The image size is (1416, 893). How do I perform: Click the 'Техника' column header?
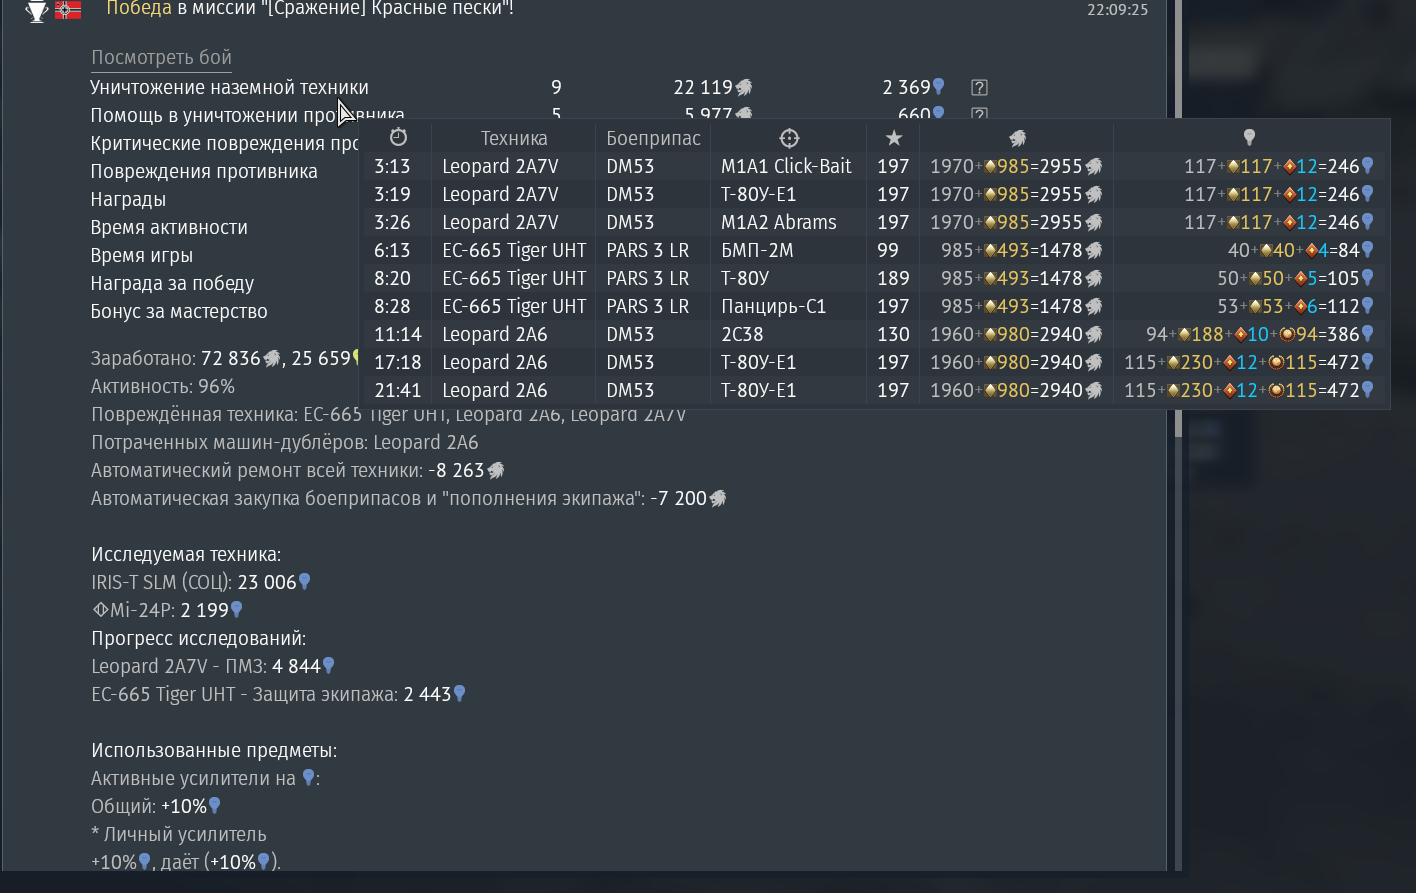pos(514,138)
